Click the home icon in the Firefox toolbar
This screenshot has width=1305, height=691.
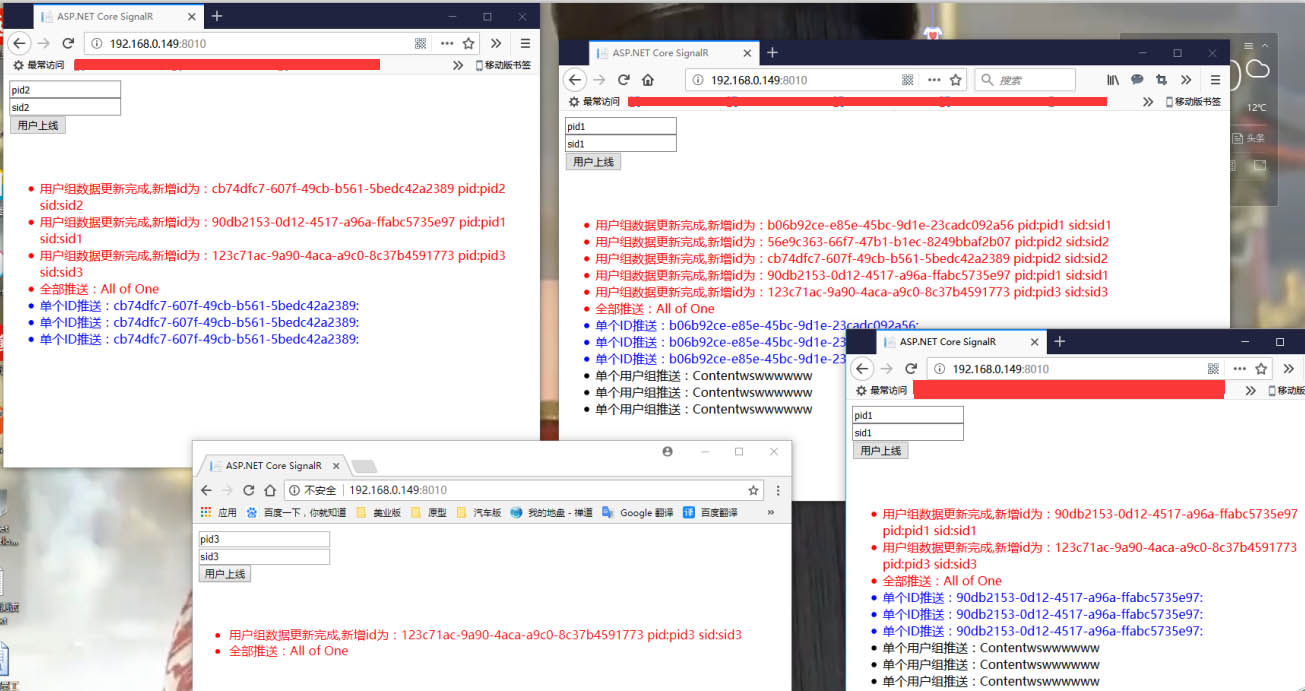tap(647, 79)
